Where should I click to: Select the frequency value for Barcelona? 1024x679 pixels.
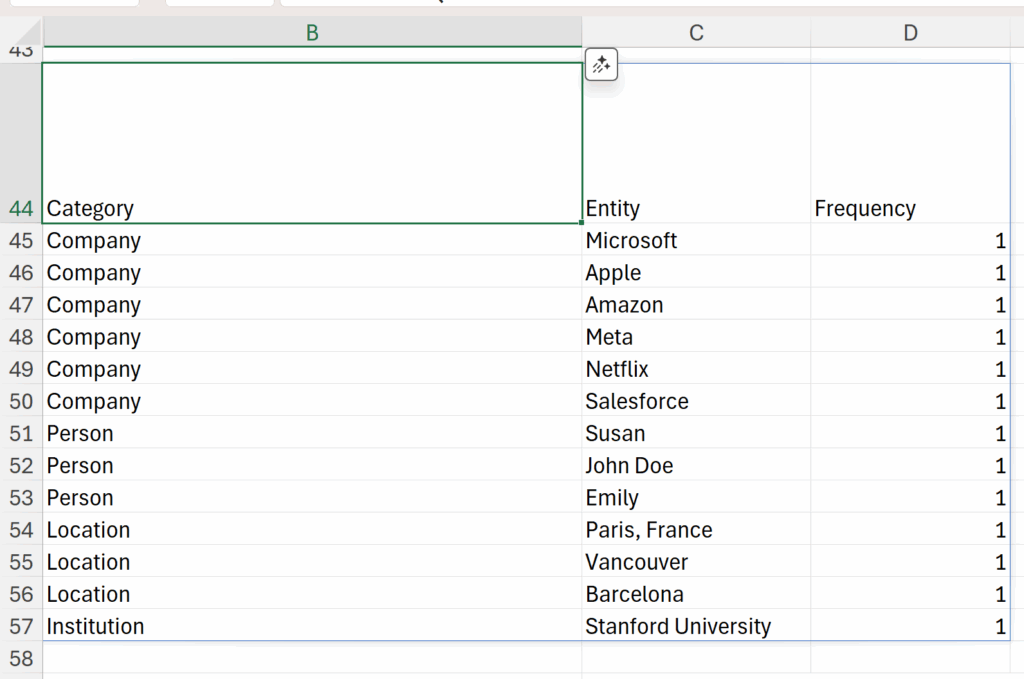click(x=910, y=594)
